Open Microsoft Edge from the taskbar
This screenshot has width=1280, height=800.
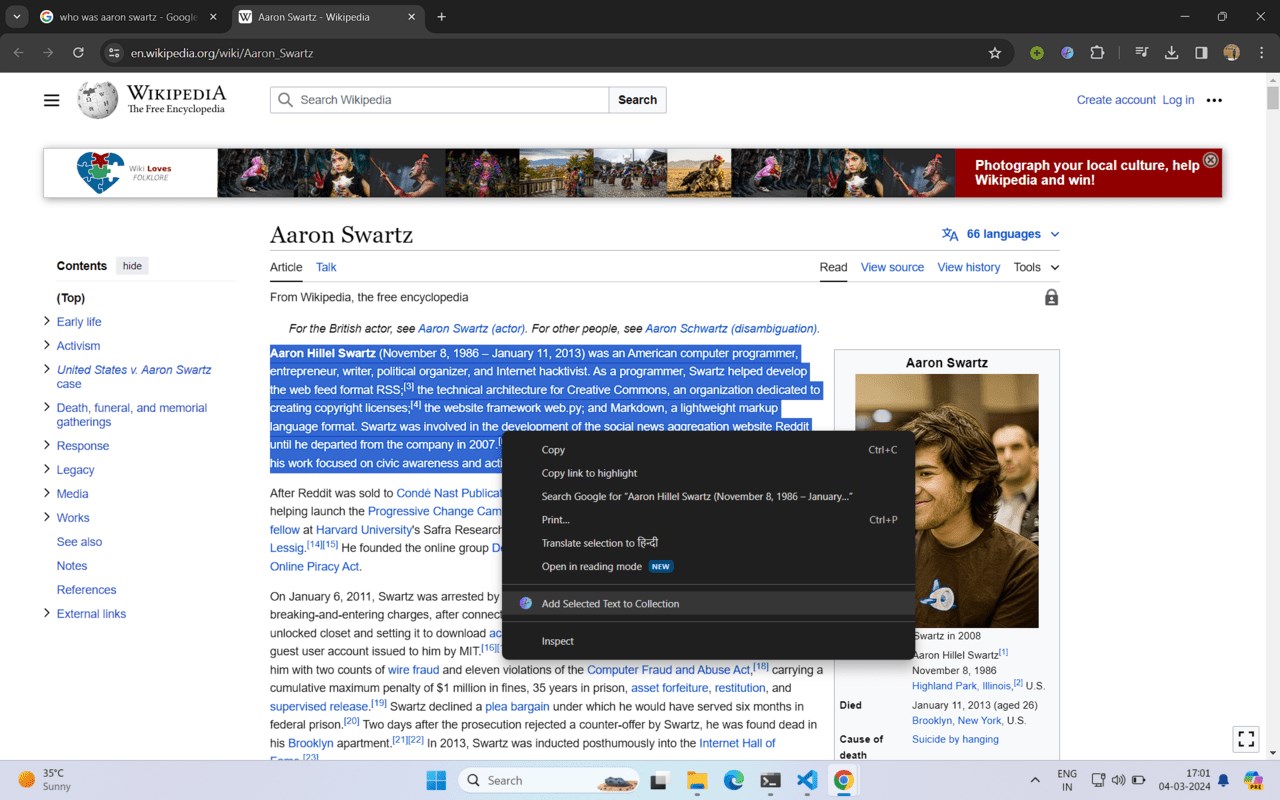click(734, 780)
